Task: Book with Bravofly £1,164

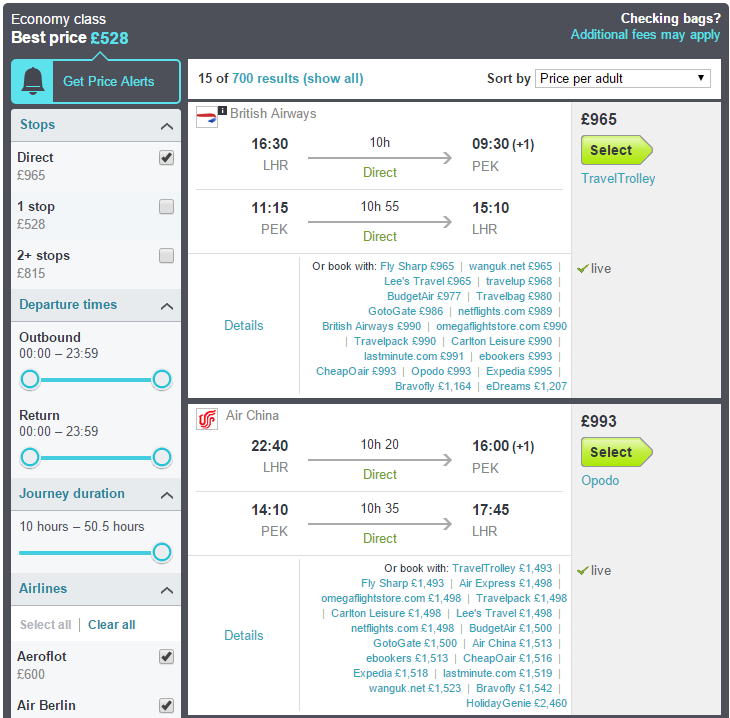Action: tap(433, 386)
